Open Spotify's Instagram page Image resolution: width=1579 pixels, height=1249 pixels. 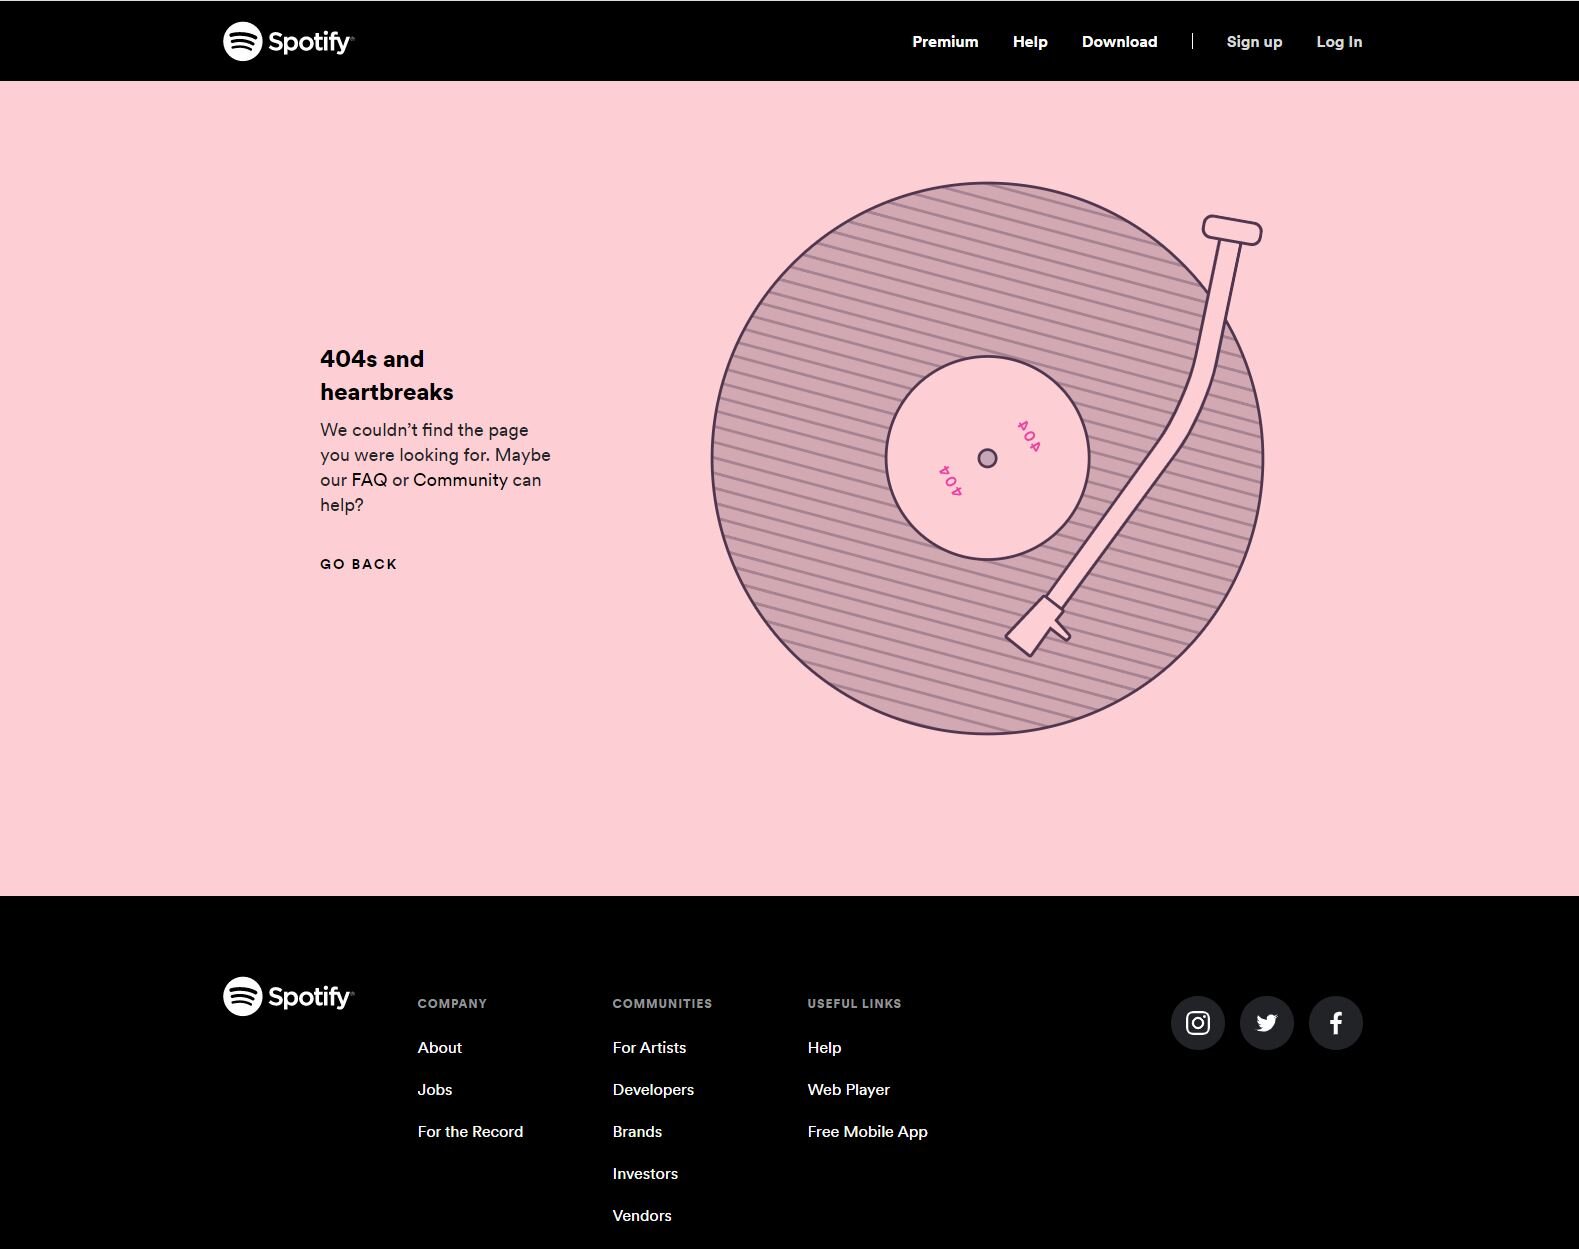click(x=1197, y=1023)
